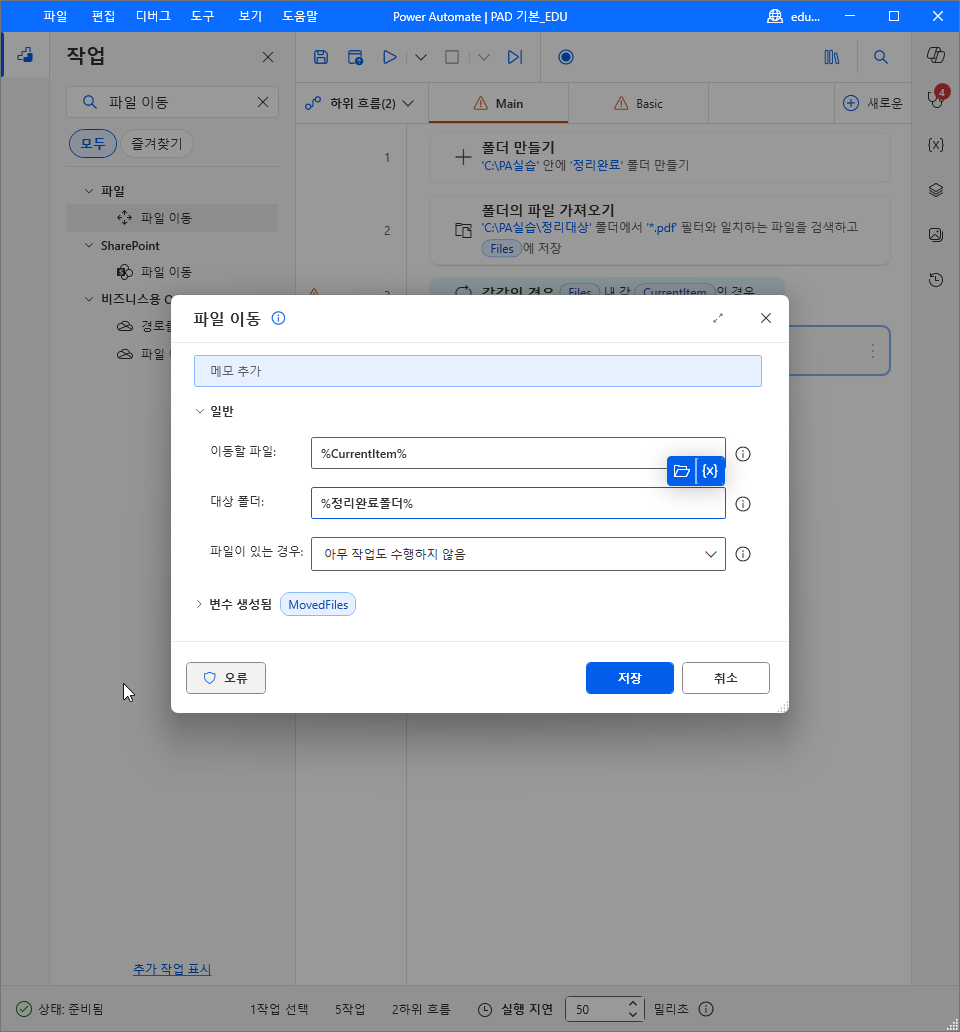The image size is (960, 1032).
Task: Click the info icon next to 파일 이동 title
Action: (x=278, y=319)
